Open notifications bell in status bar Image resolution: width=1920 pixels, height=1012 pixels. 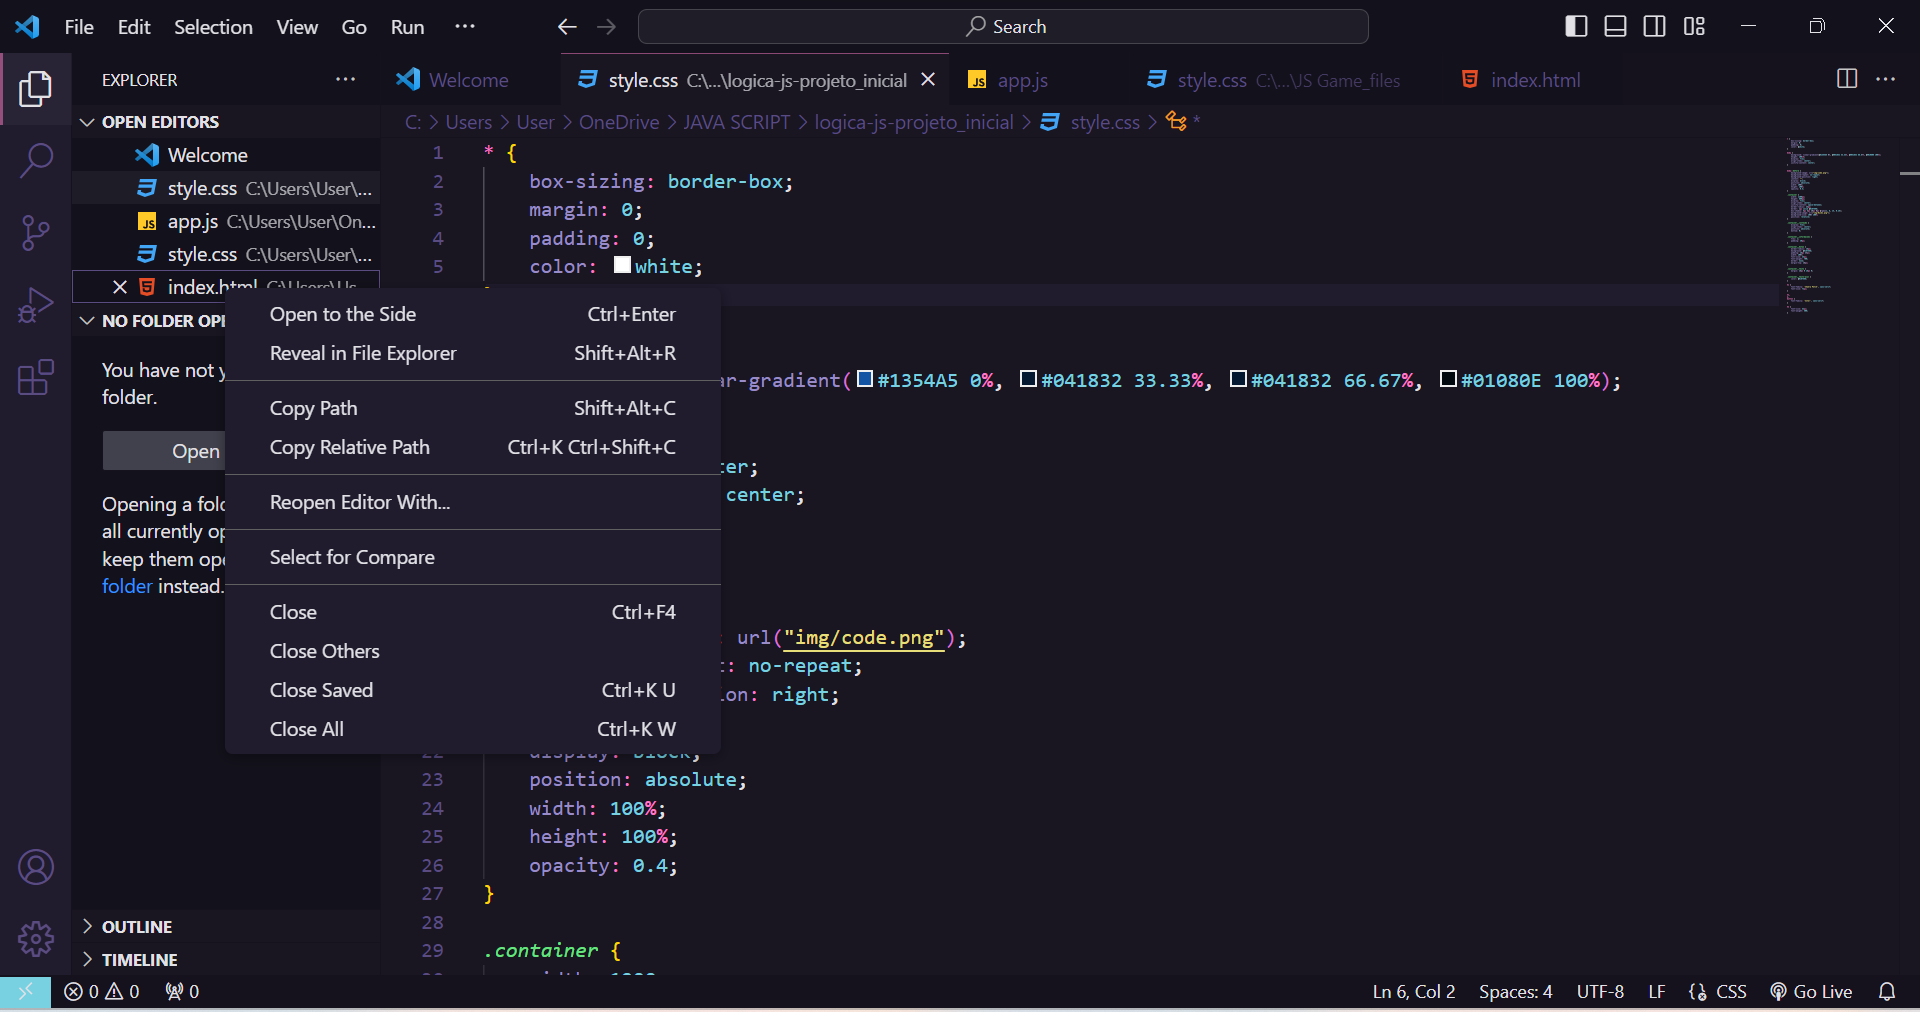1887,991
